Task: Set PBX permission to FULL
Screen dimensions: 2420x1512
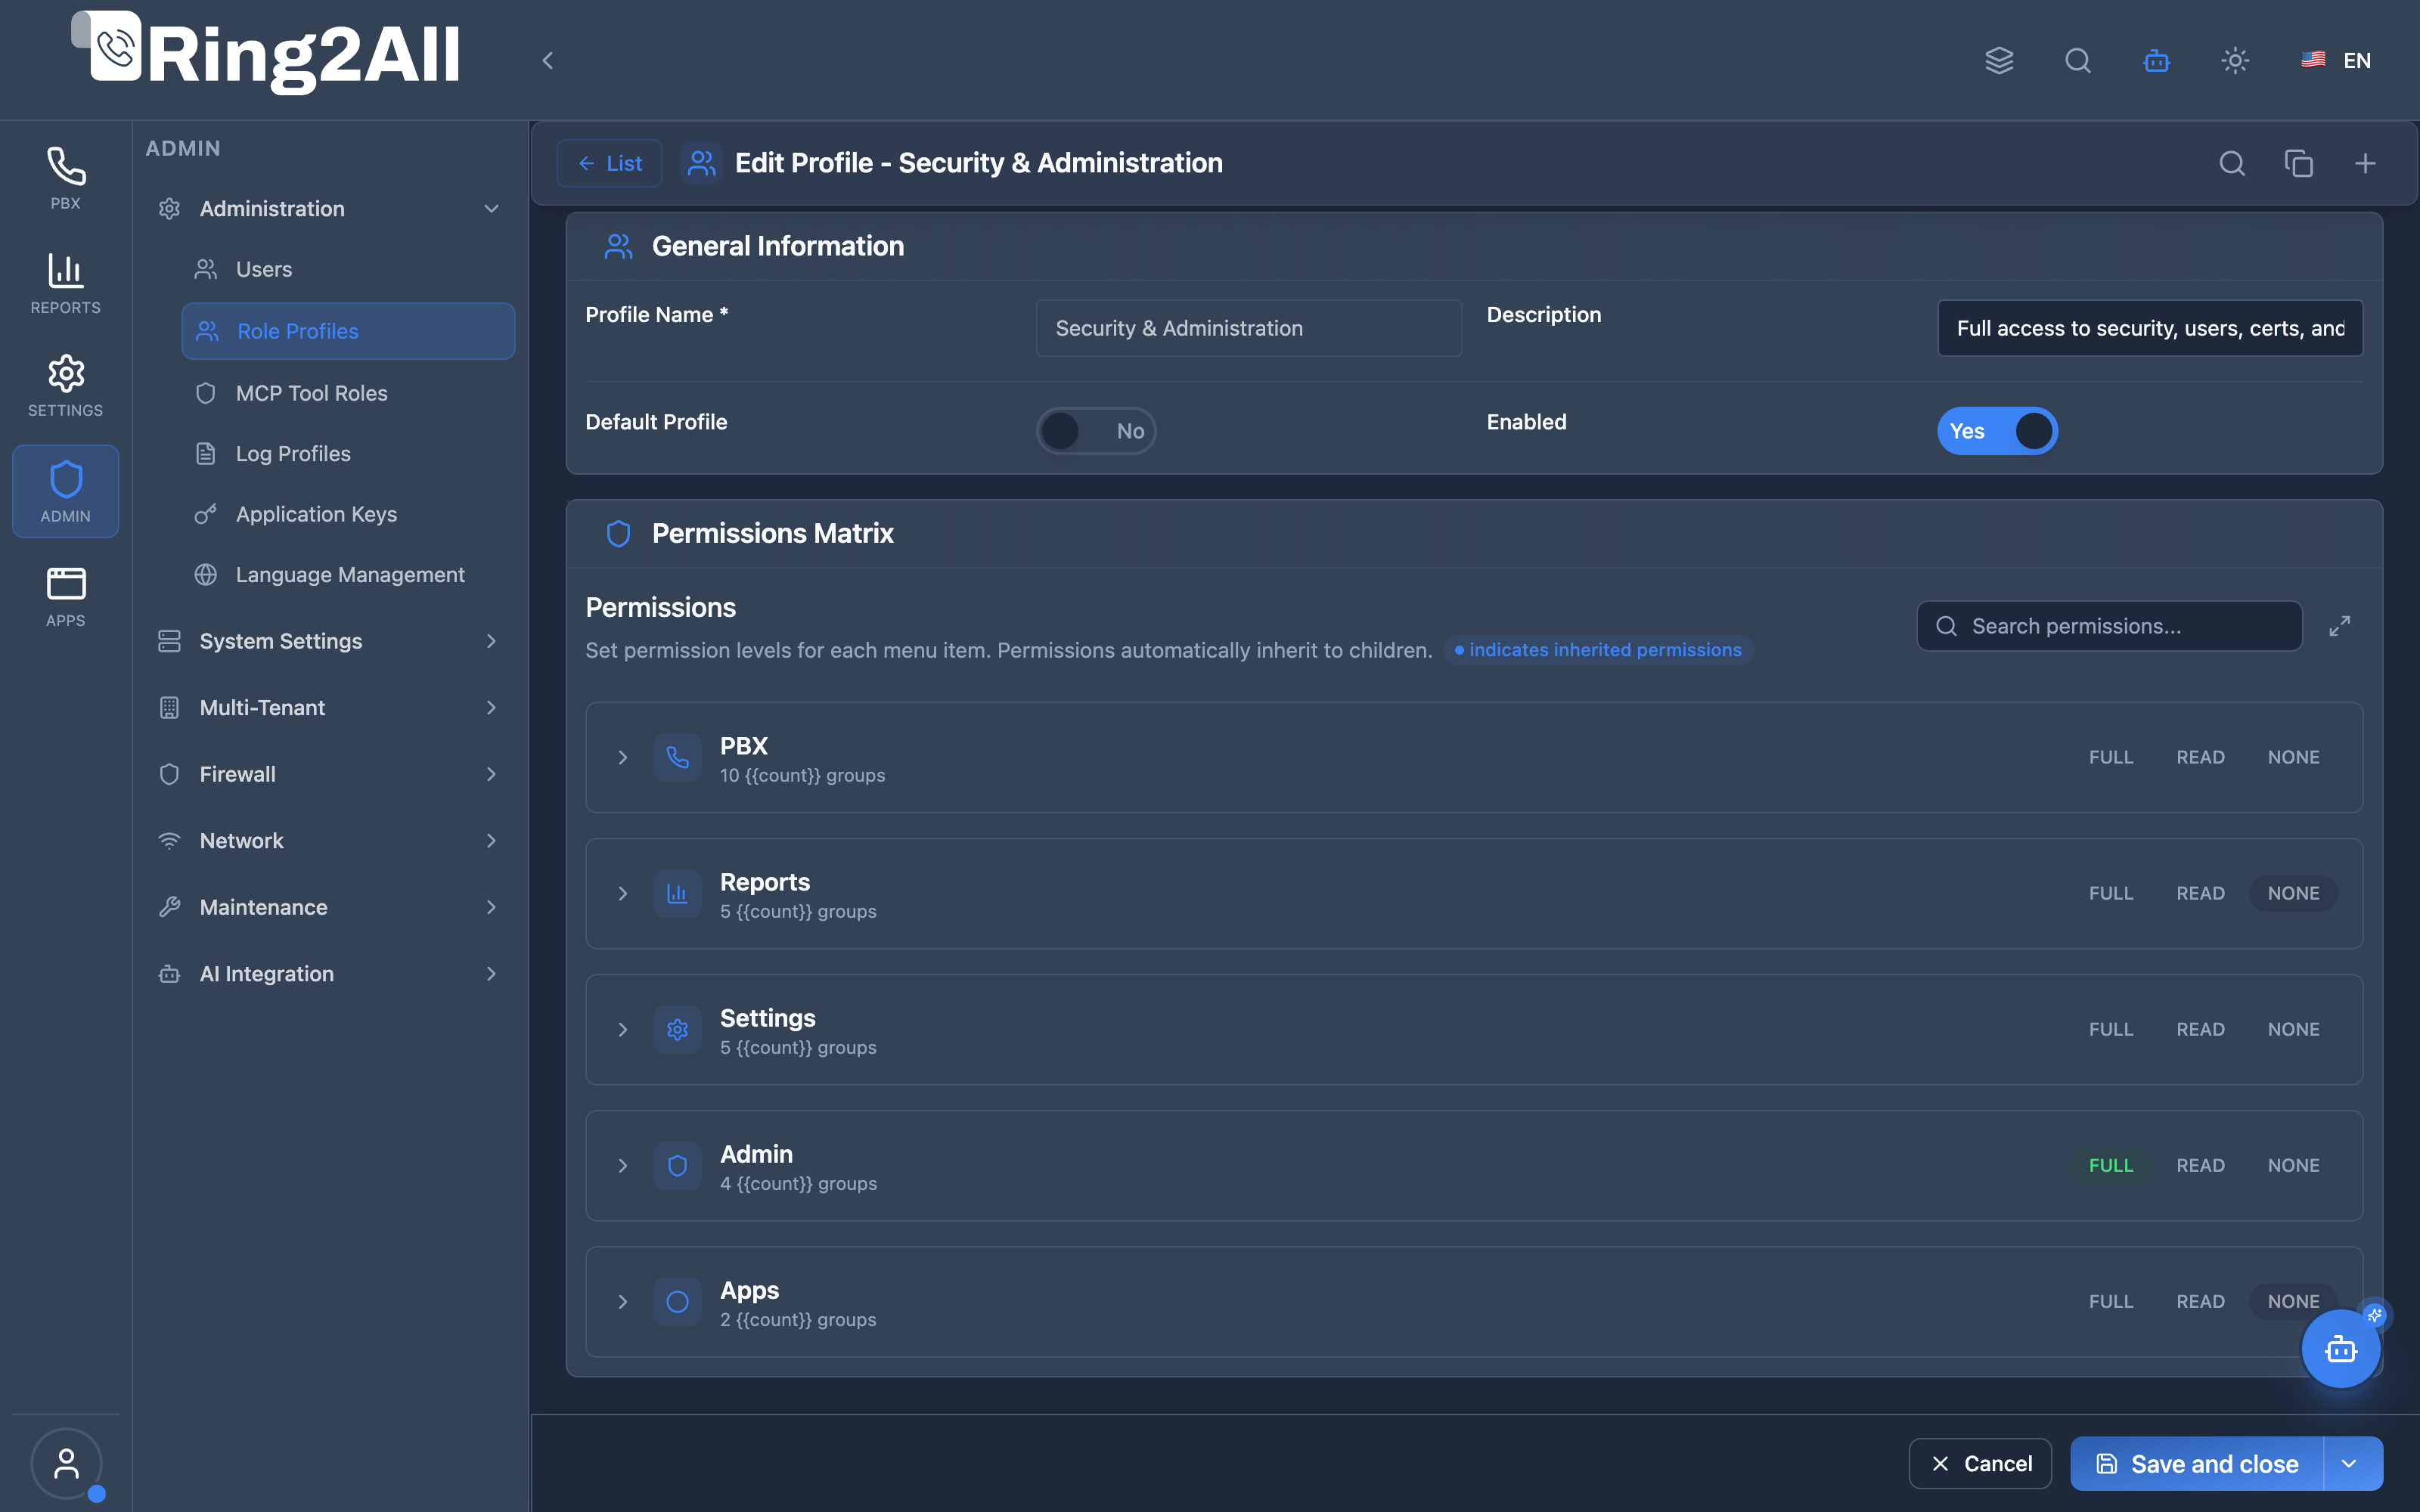Action: (2111, 757)
